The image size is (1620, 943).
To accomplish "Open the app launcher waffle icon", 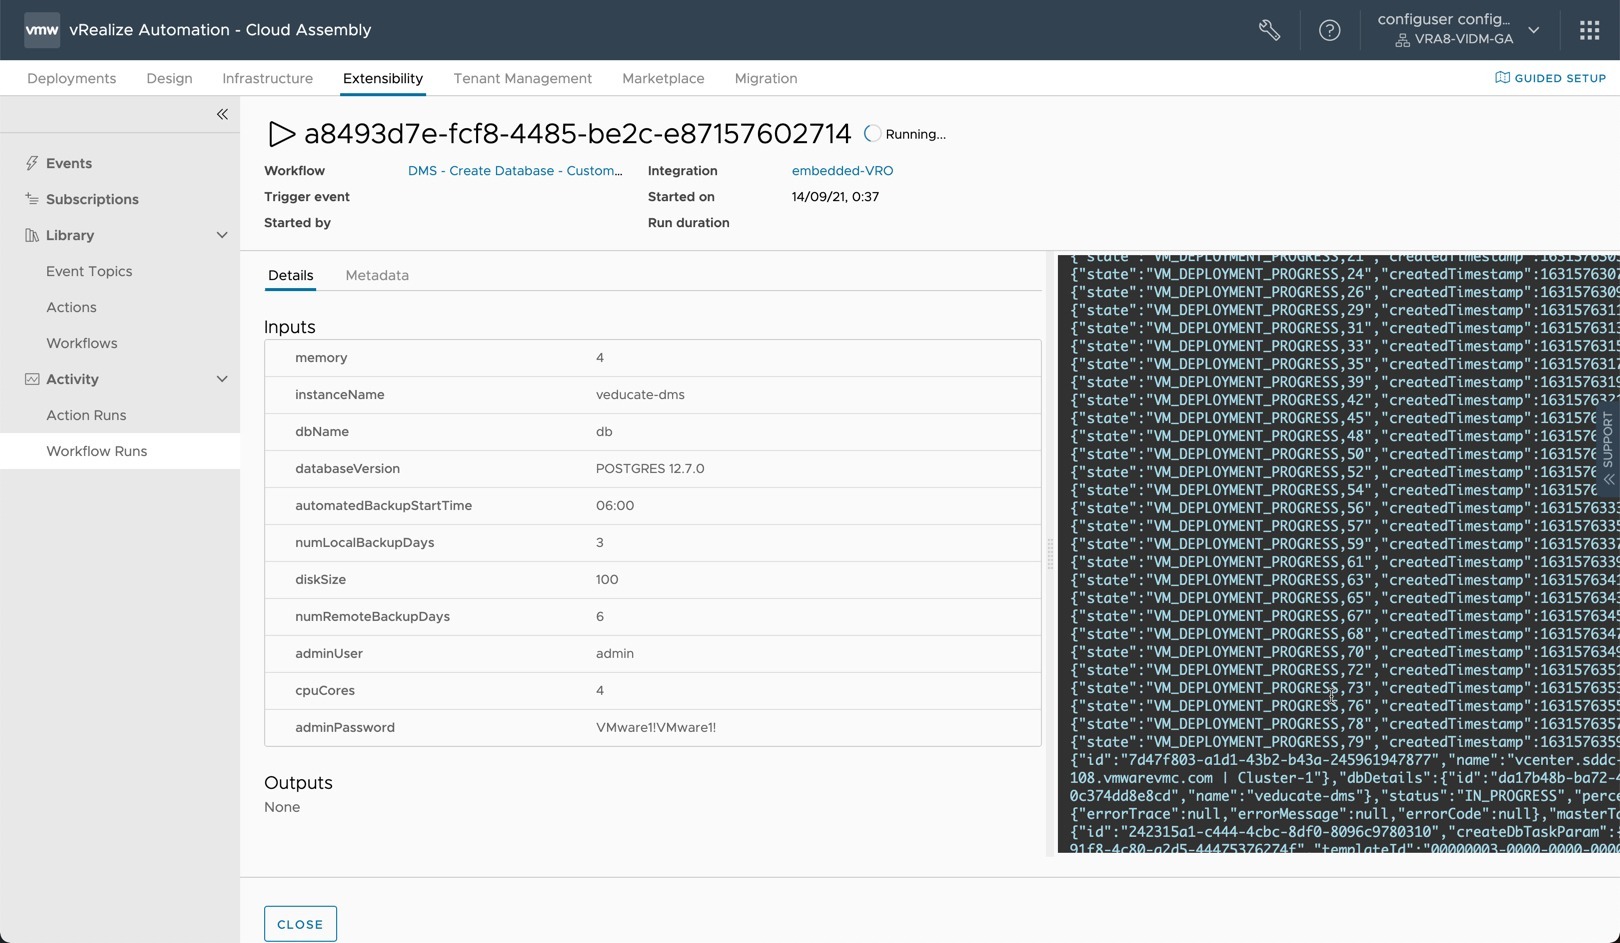I will pyautogui.click(x=1589, y=30).
